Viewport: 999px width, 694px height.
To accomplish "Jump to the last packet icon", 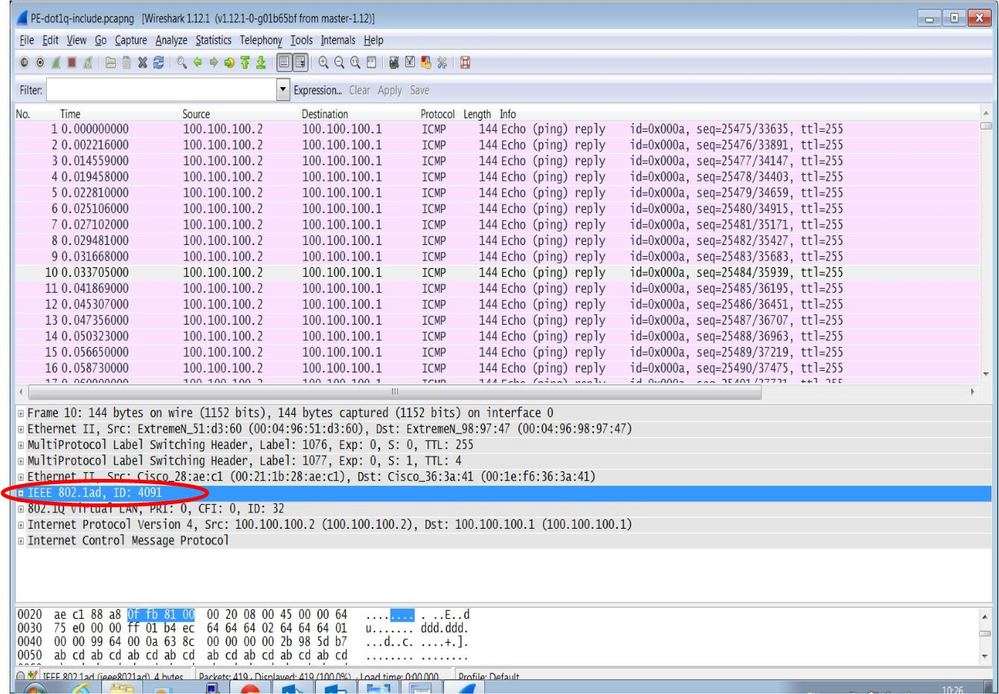I will 261,62.
